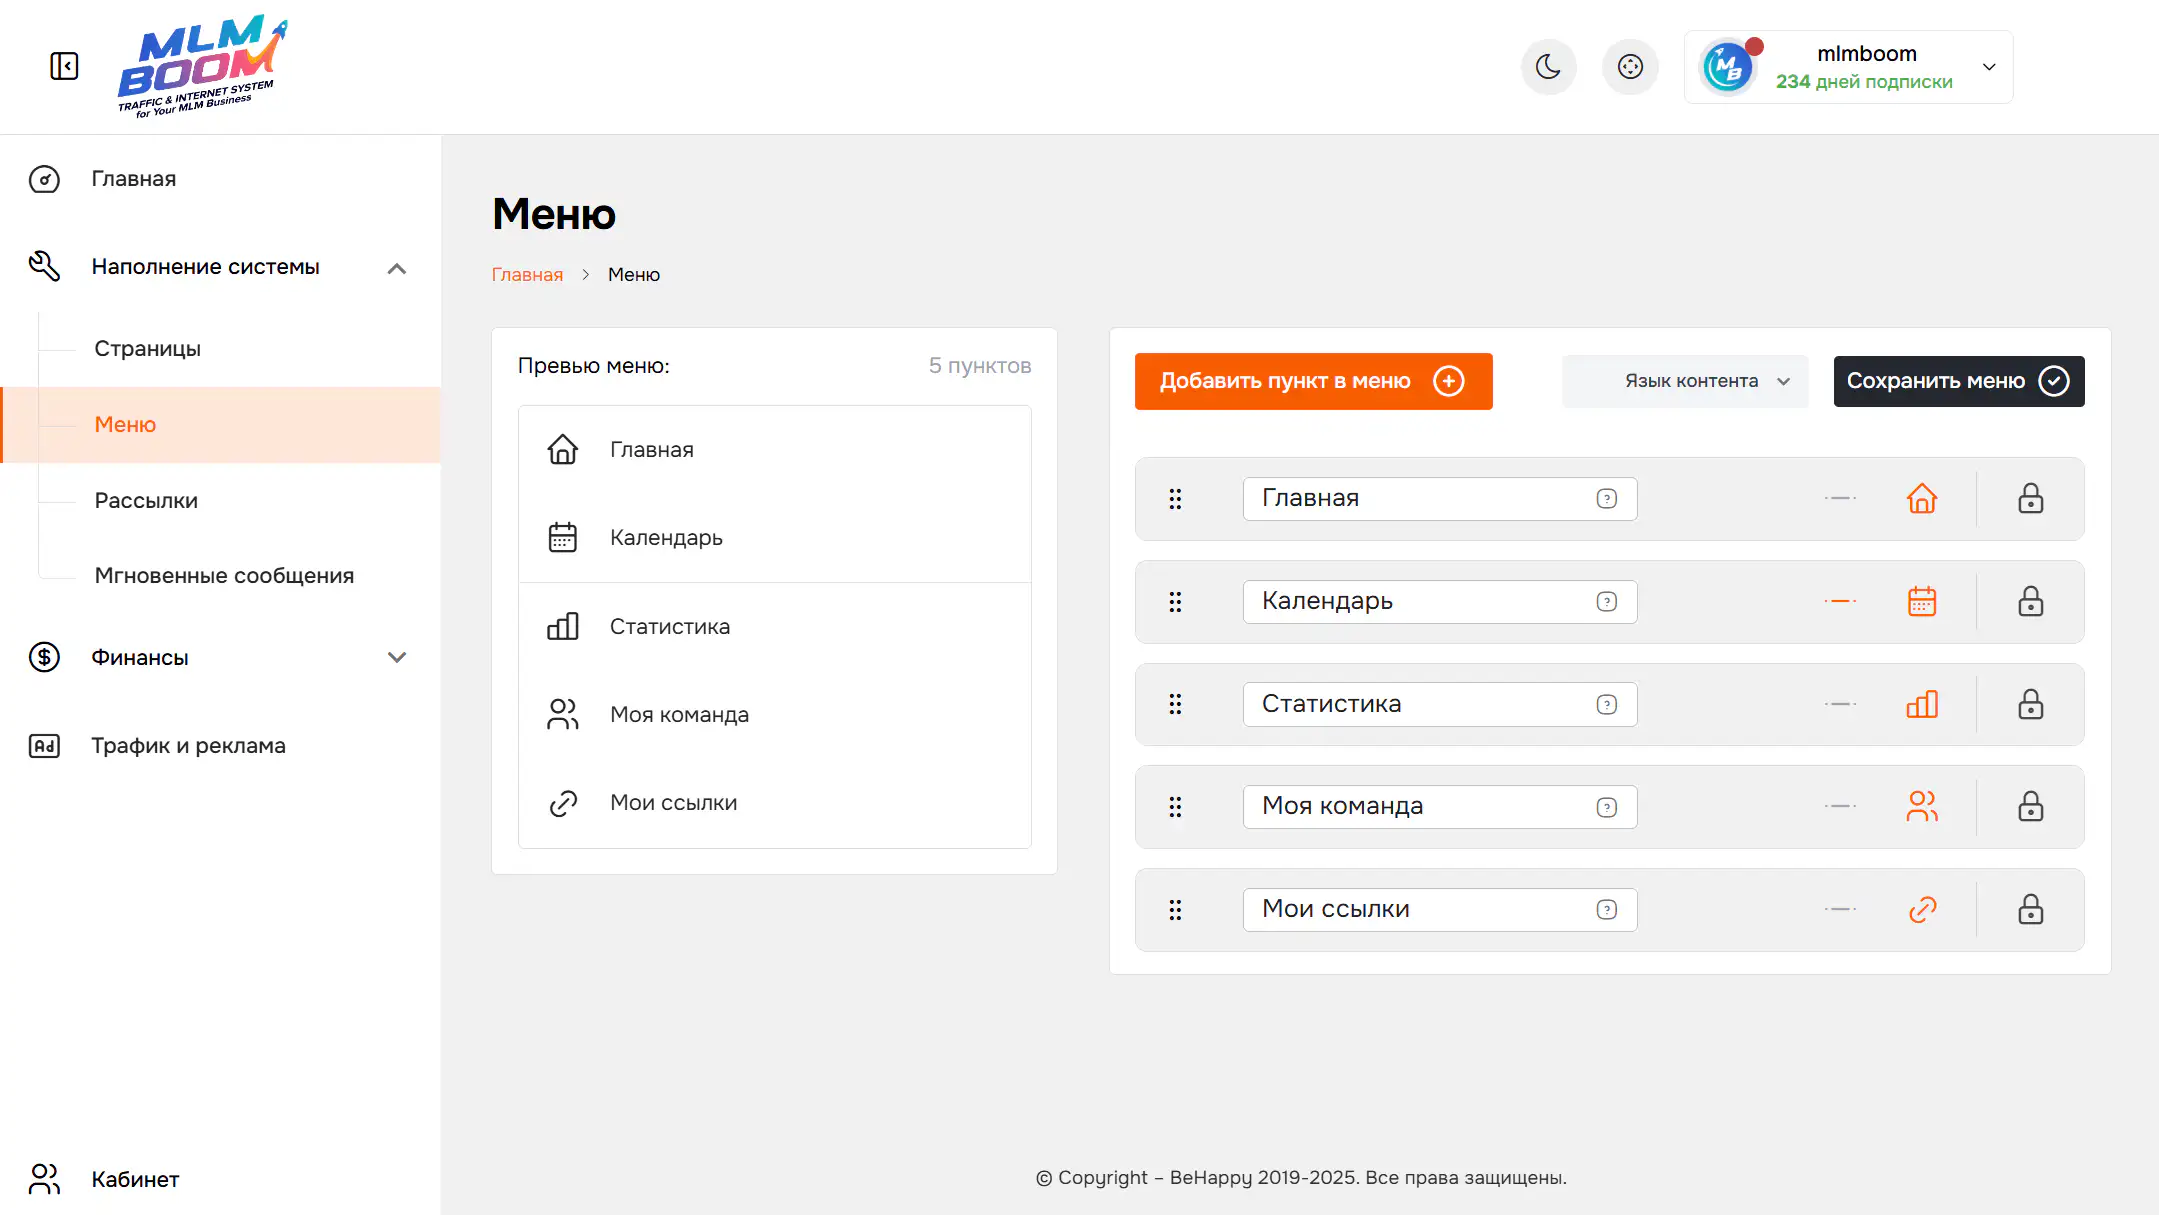Collapse the Наполнение системы section
The image size is (2159, 1215).
click(397, 268)
